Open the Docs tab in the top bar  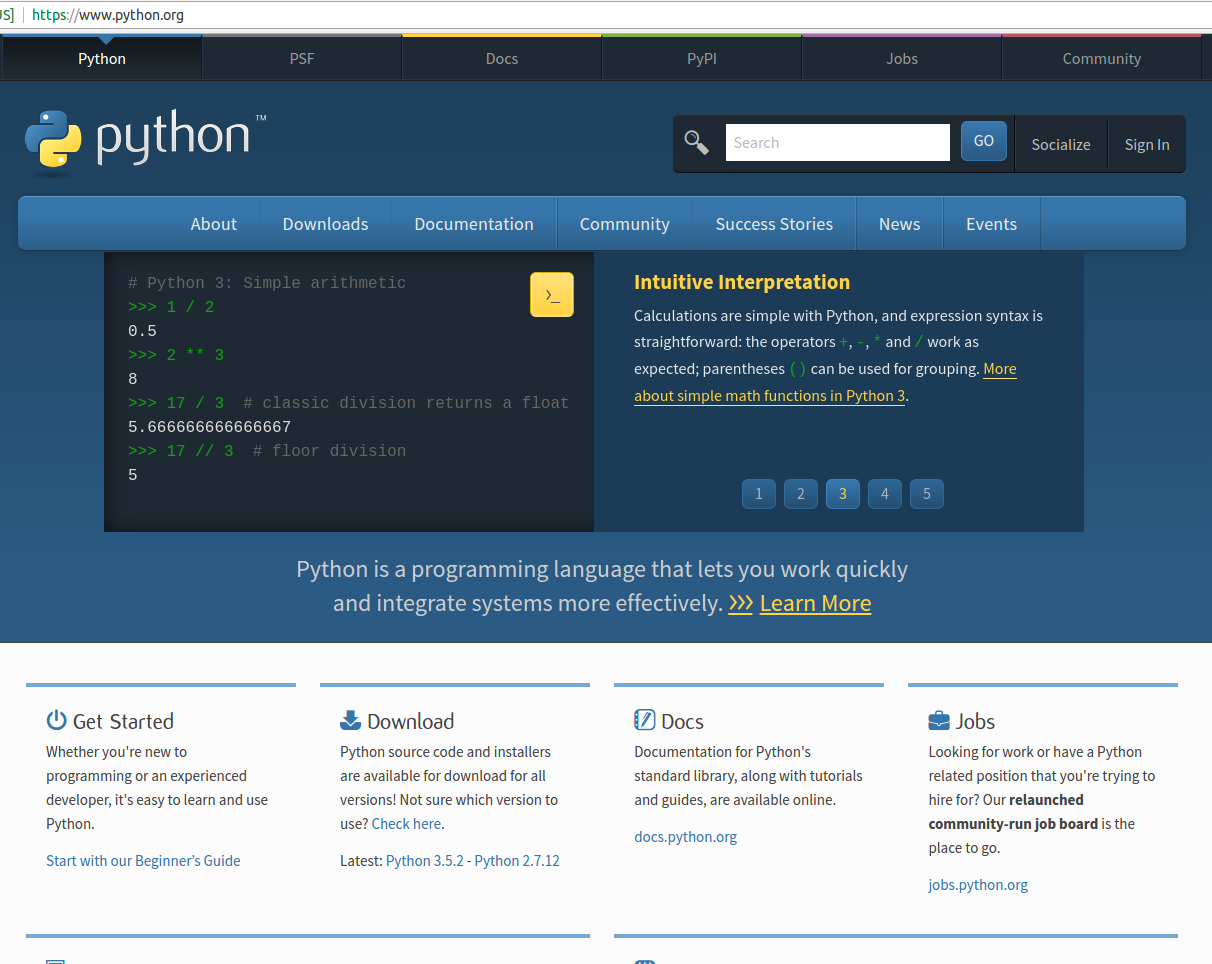click(502, 58)
